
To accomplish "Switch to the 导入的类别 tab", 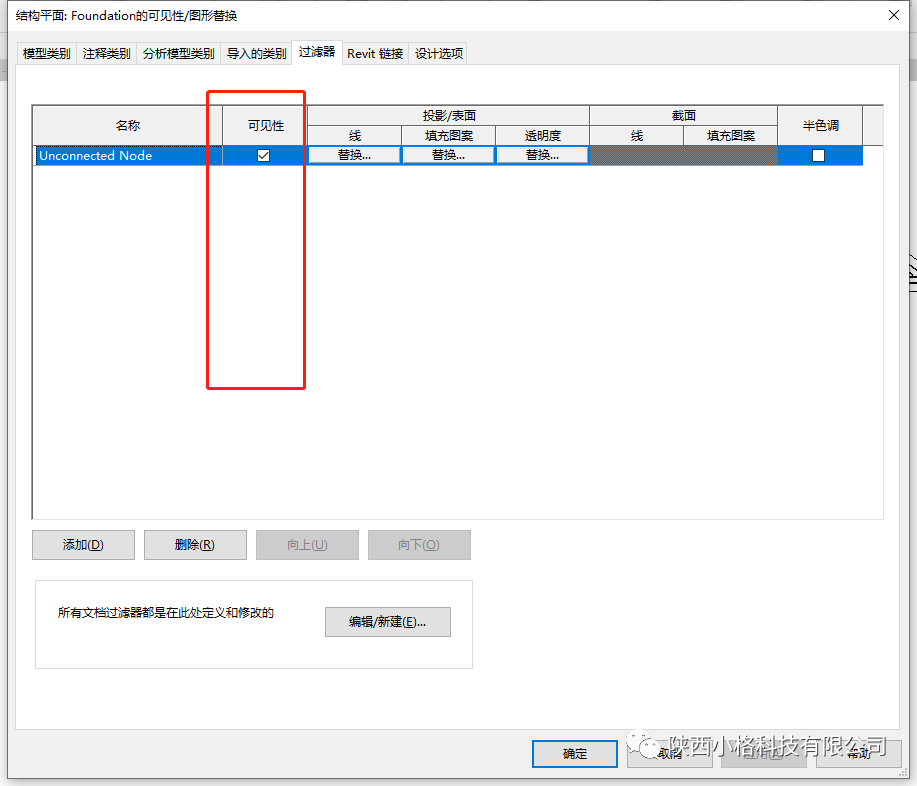I will [256, 53].
